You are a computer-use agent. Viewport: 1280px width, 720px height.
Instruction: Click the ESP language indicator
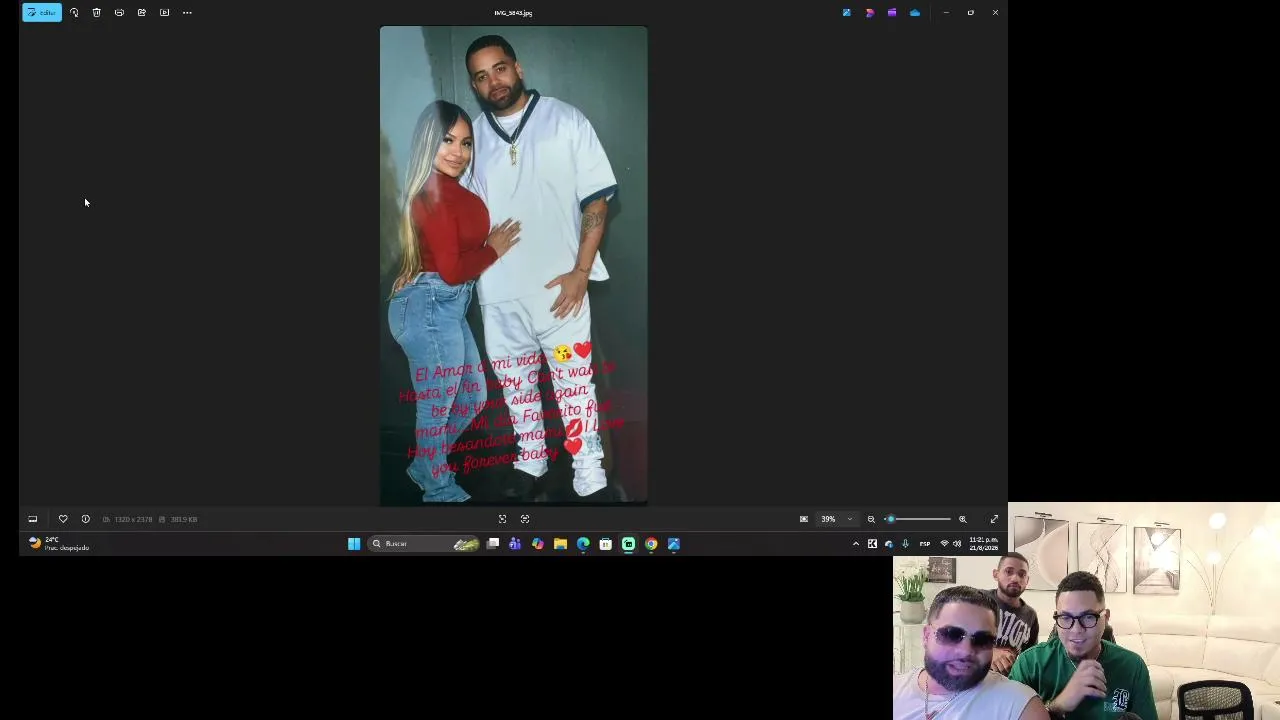coord(925,544)
